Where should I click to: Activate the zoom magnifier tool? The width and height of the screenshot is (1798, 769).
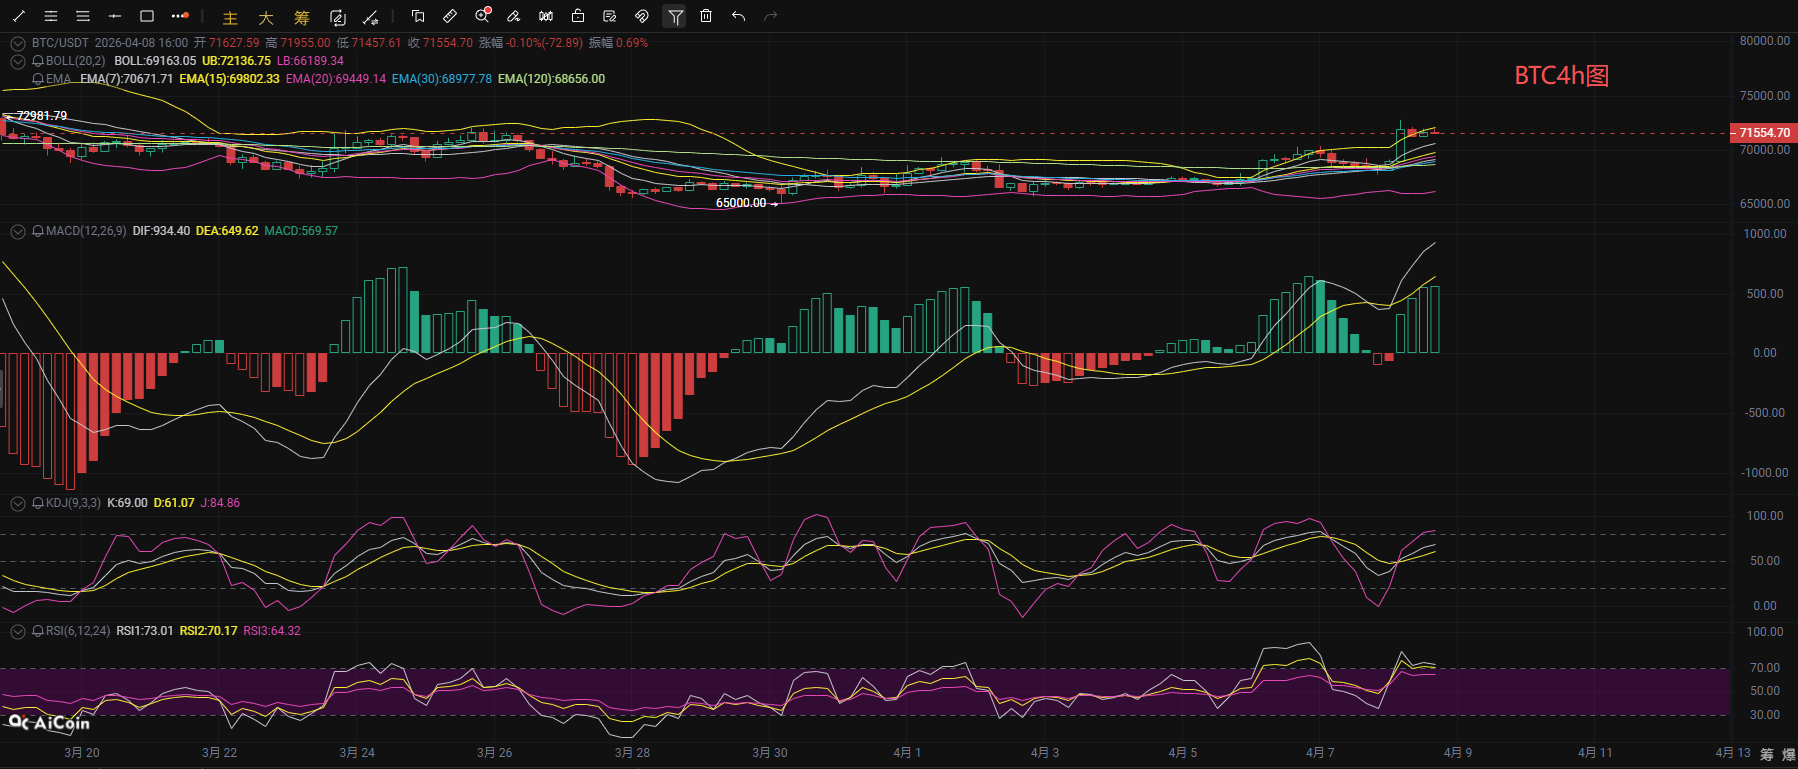click(483, 16)
